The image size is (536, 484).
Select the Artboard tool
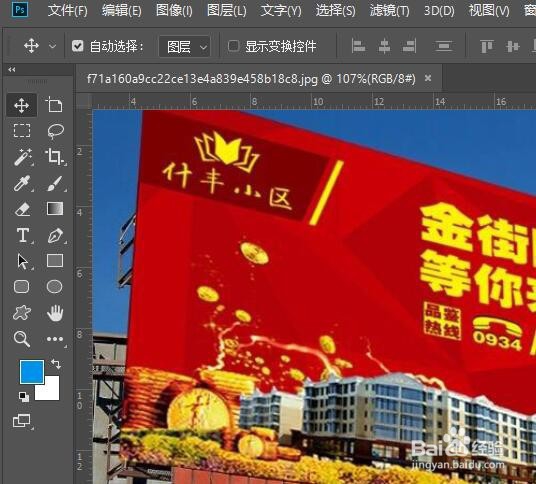(x=55, y=105)
